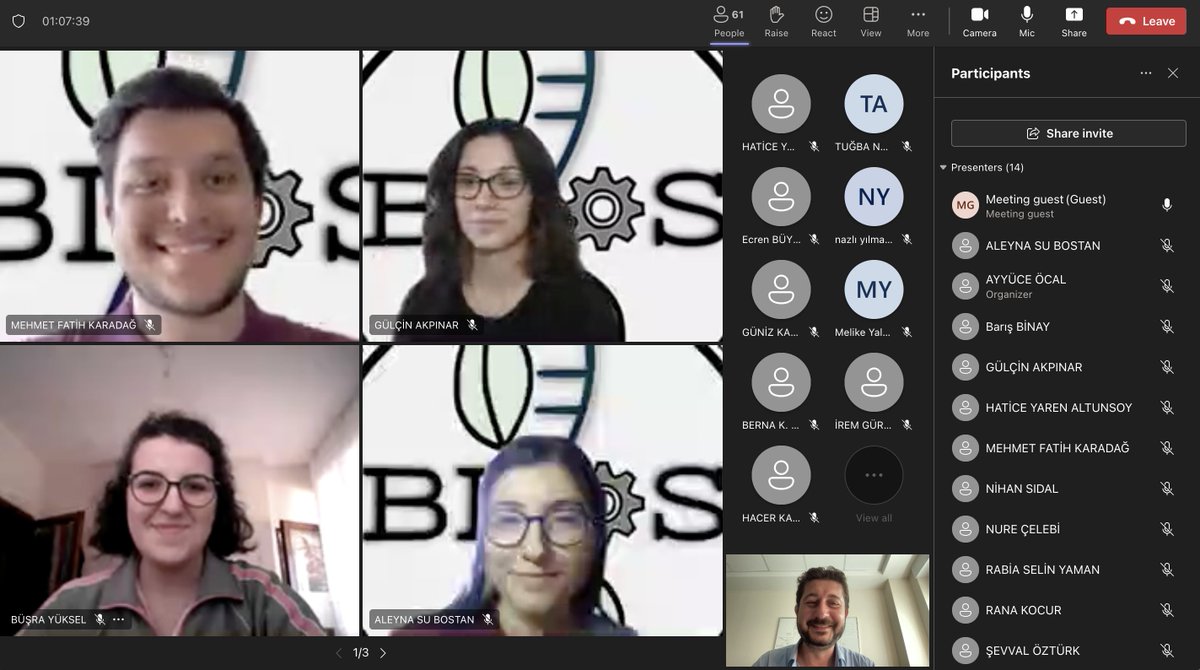Screen dimensions: 1200x670
Task: Click MG avatar of Meeting guest
Action: tap(965, 205)
